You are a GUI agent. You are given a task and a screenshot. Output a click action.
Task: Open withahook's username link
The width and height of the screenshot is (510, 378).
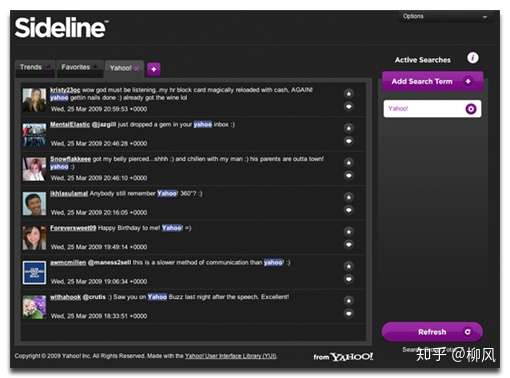(65, 297)
